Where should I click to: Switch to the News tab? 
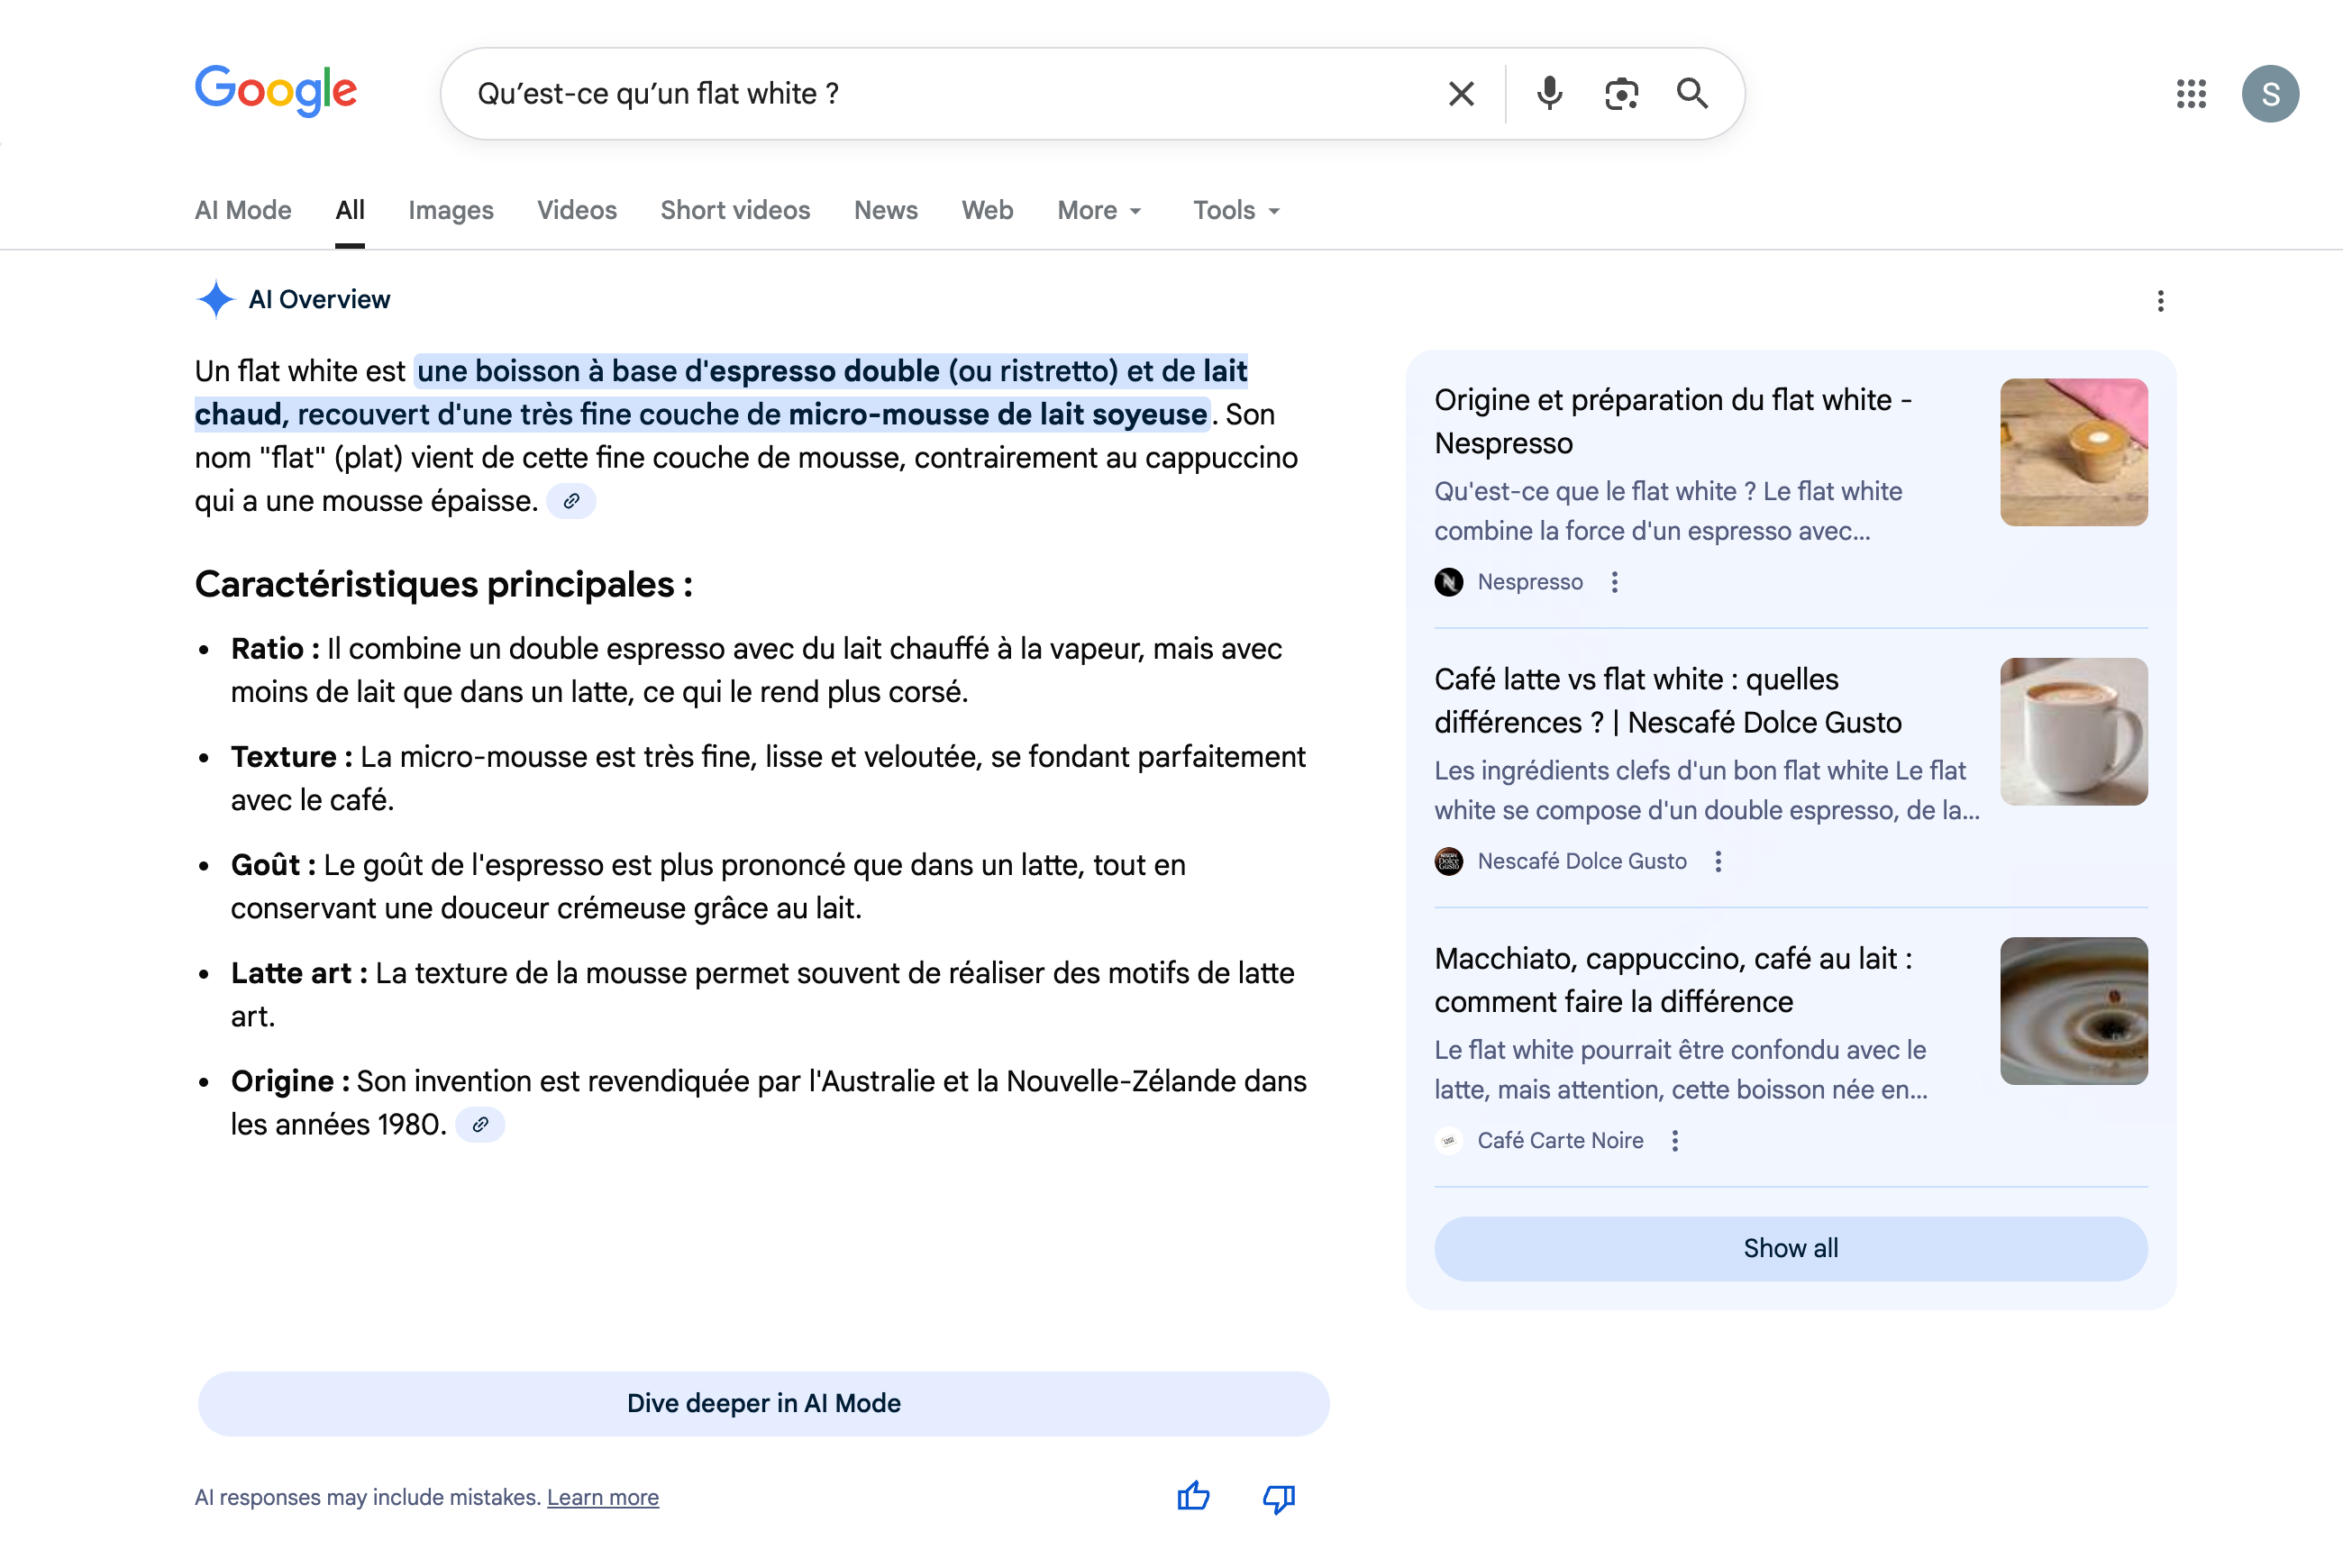[x=885, y=210]
